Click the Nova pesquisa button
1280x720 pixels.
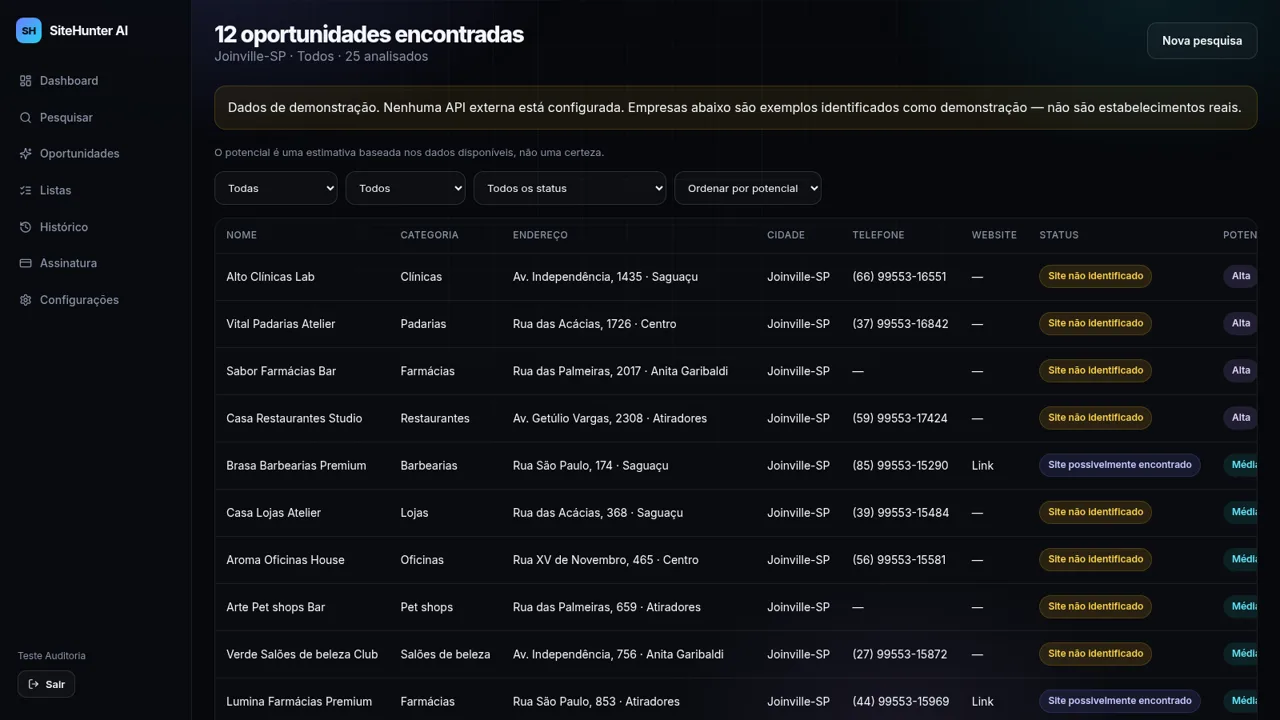click(1202, 41)
